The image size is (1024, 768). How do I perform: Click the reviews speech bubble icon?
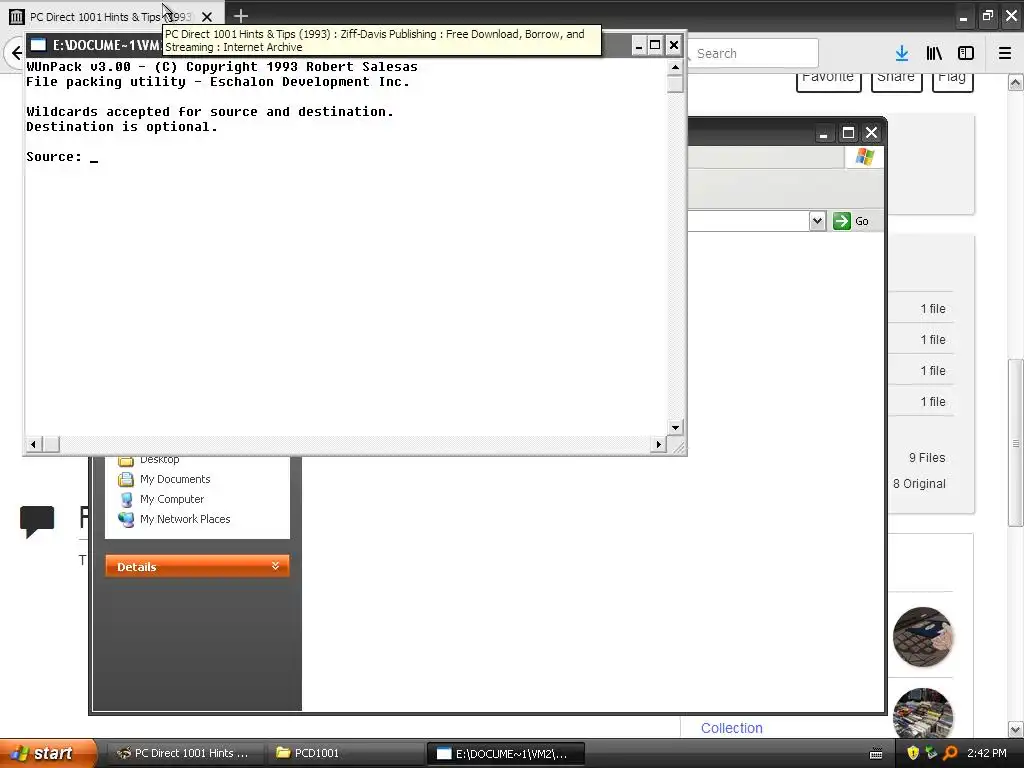(x=37, y=522)
